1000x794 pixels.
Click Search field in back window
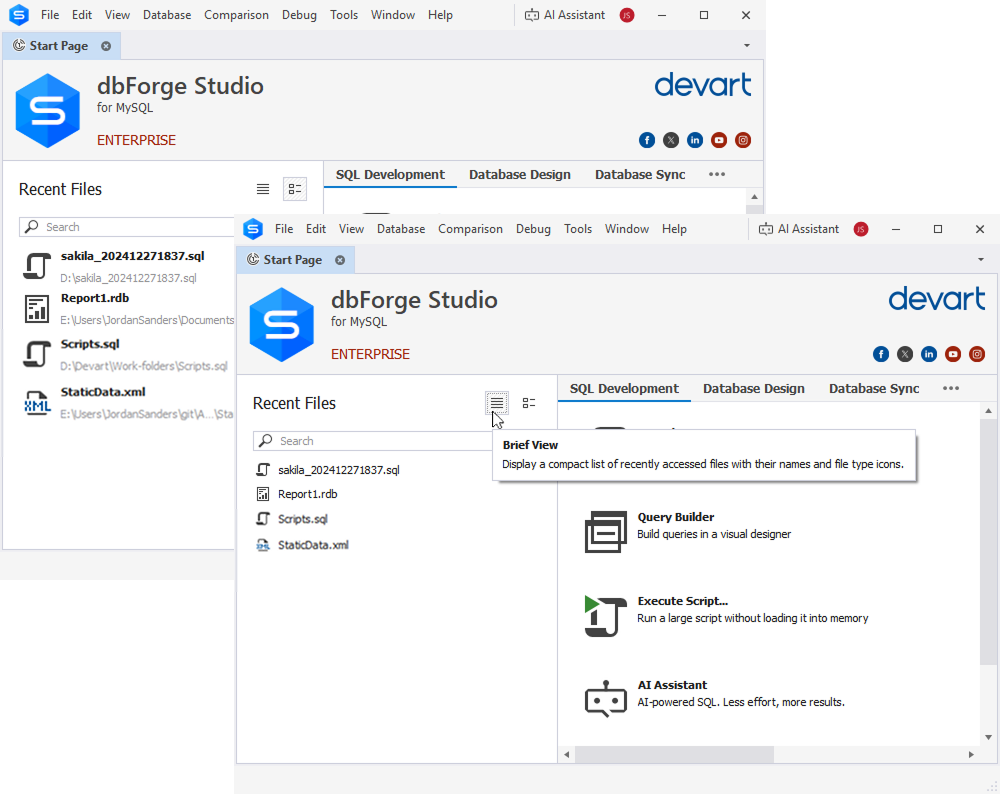pyautogui.click(x=128, y=227)
